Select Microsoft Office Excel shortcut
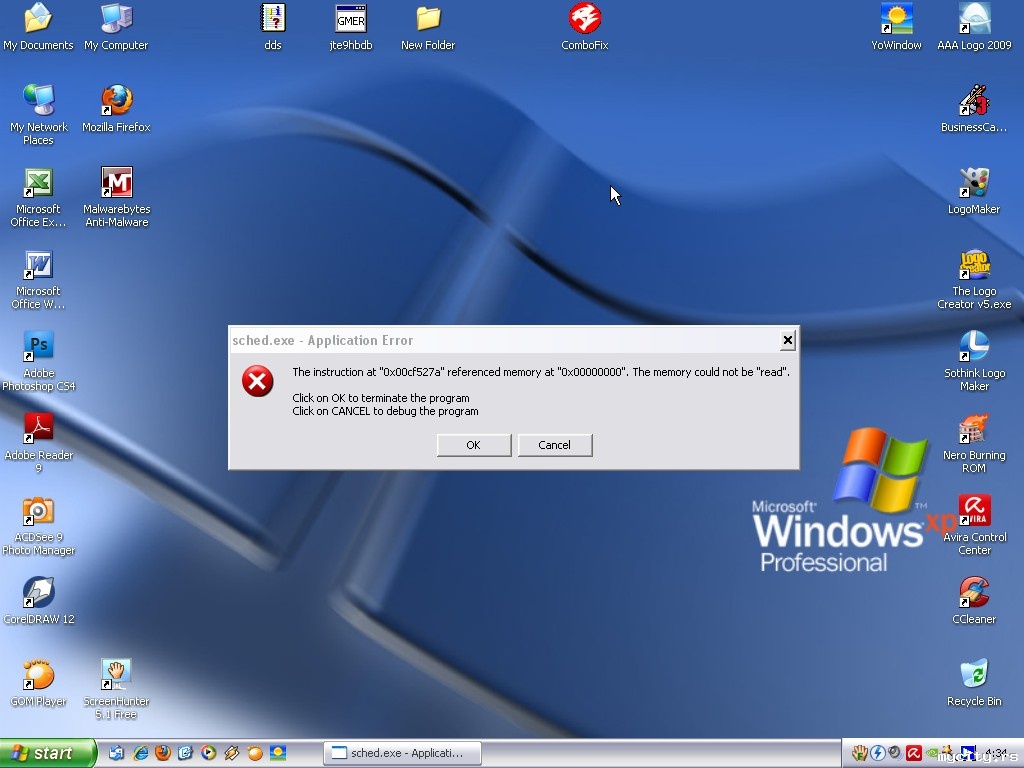 (x=38, y=197)
